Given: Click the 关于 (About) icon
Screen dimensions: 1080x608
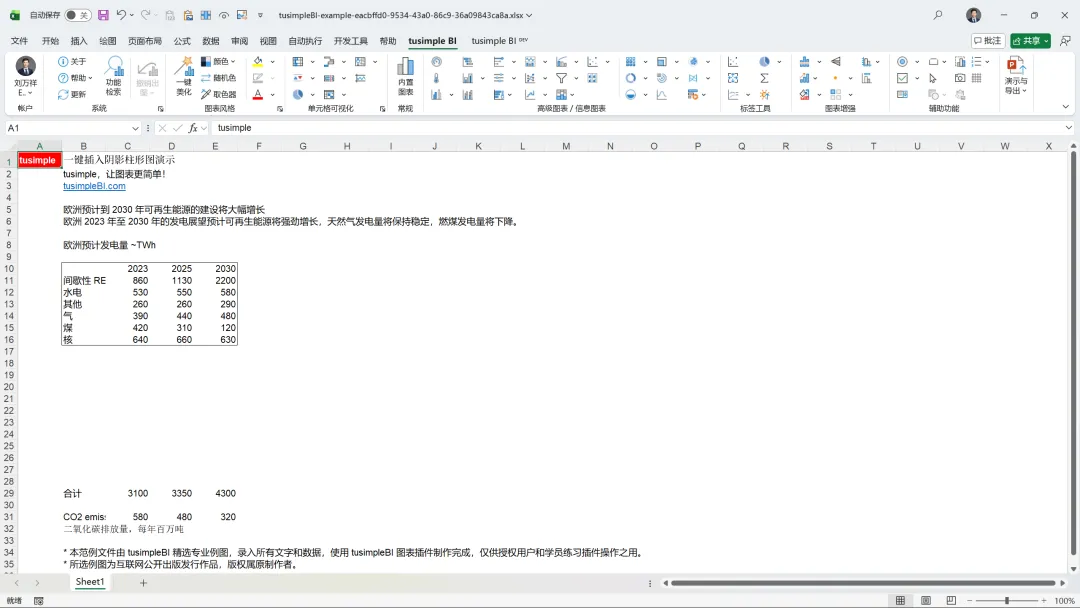Looking at the screenshot, I should pyautogui.click(x=63, y=61).
